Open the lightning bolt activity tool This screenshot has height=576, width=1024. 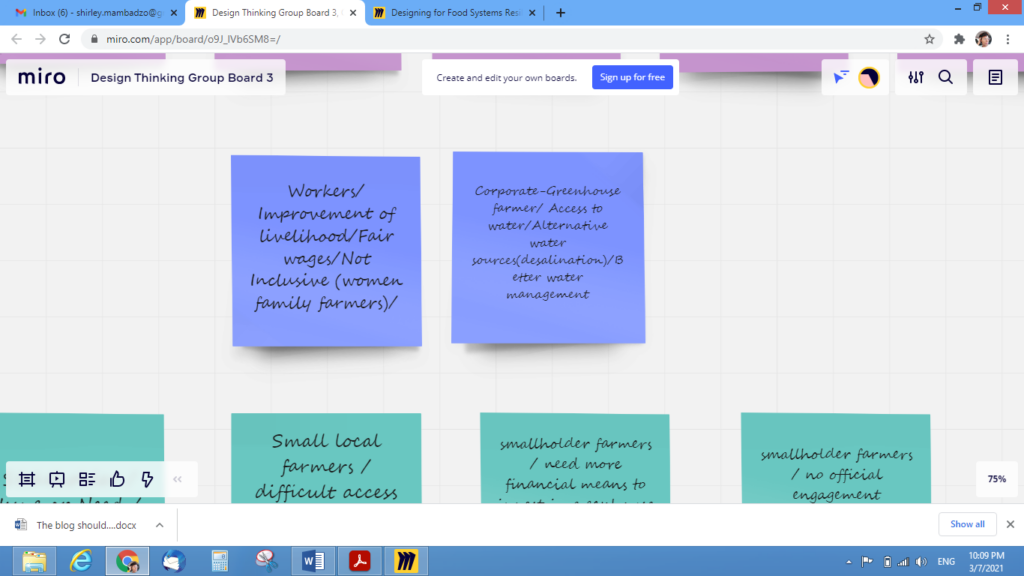point(147,479)
